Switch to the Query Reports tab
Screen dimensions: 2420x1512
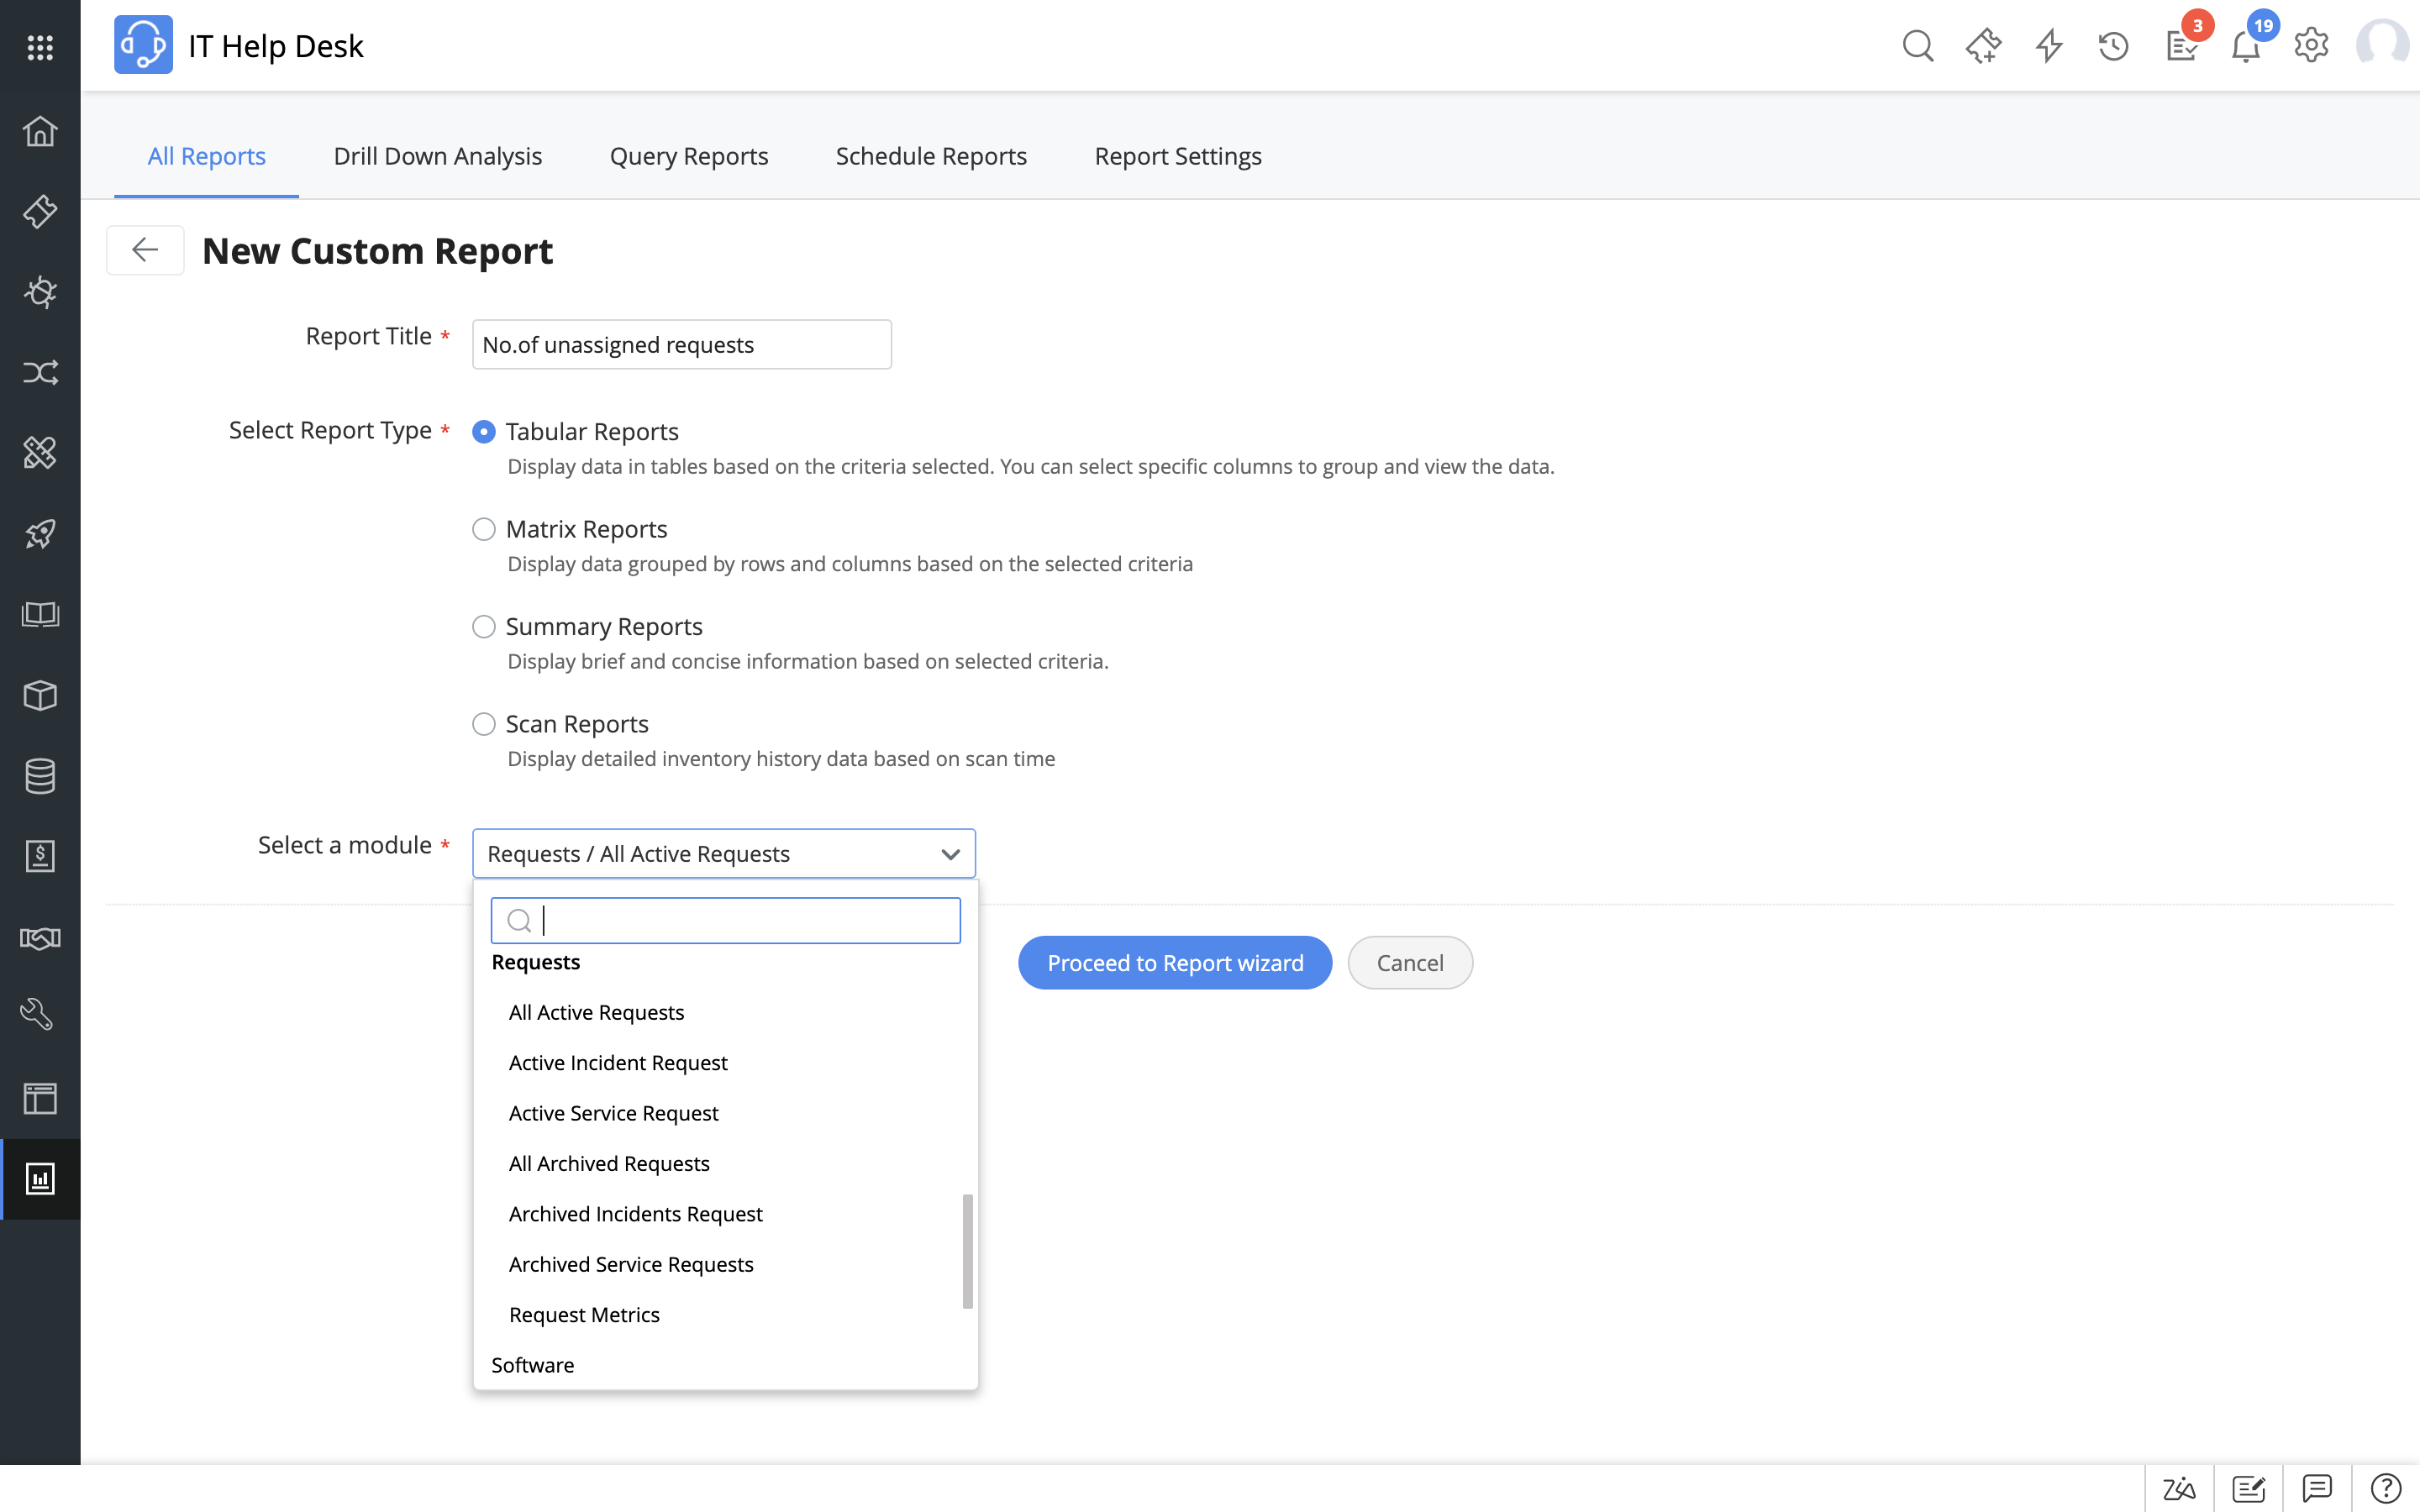(689, 156)
